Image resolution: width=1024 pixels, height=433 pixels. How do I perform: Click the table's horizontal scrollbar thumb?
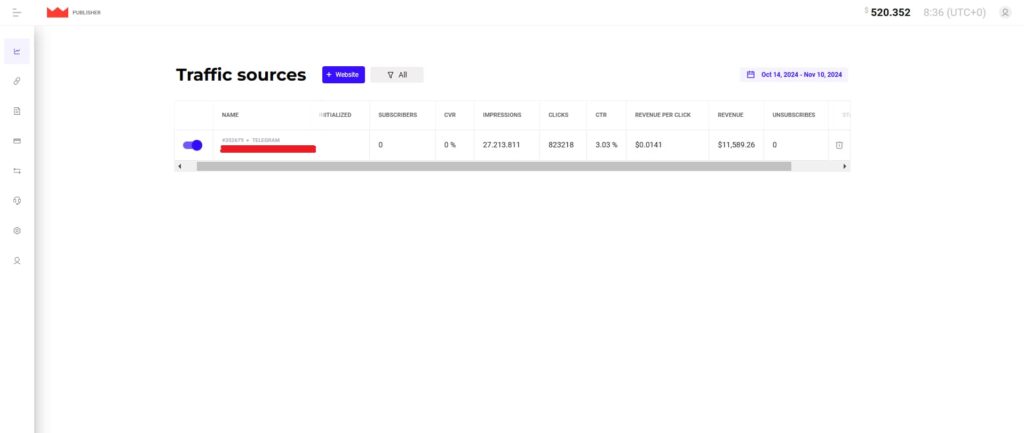pyautogui.click(x=493, y=166)
